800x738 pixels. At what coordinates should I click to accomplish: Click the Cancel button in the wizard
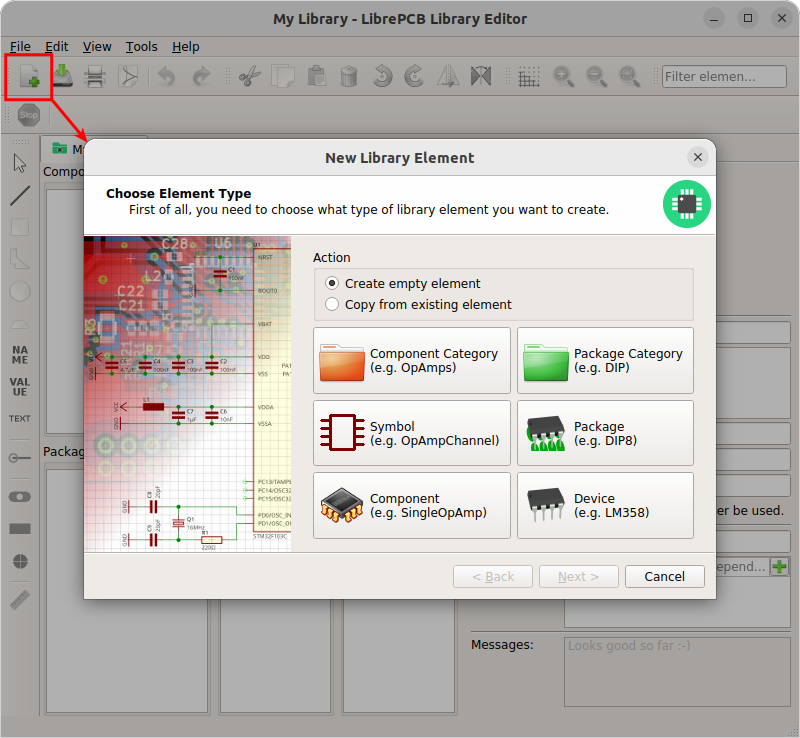tap(664, 576)
